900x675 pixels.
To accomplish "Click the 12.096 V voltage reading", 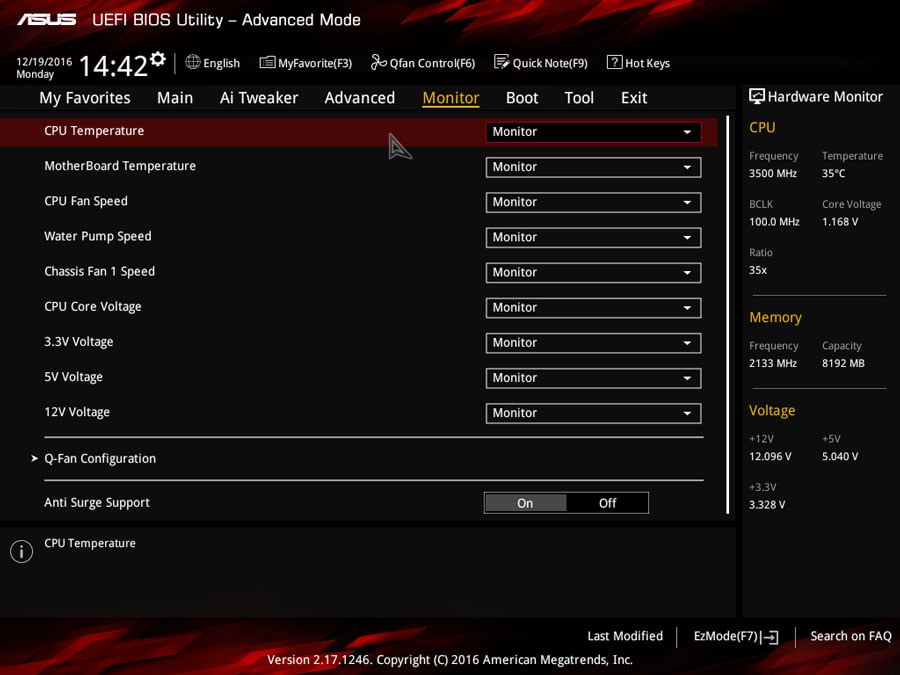I will (x=770, y=456).
